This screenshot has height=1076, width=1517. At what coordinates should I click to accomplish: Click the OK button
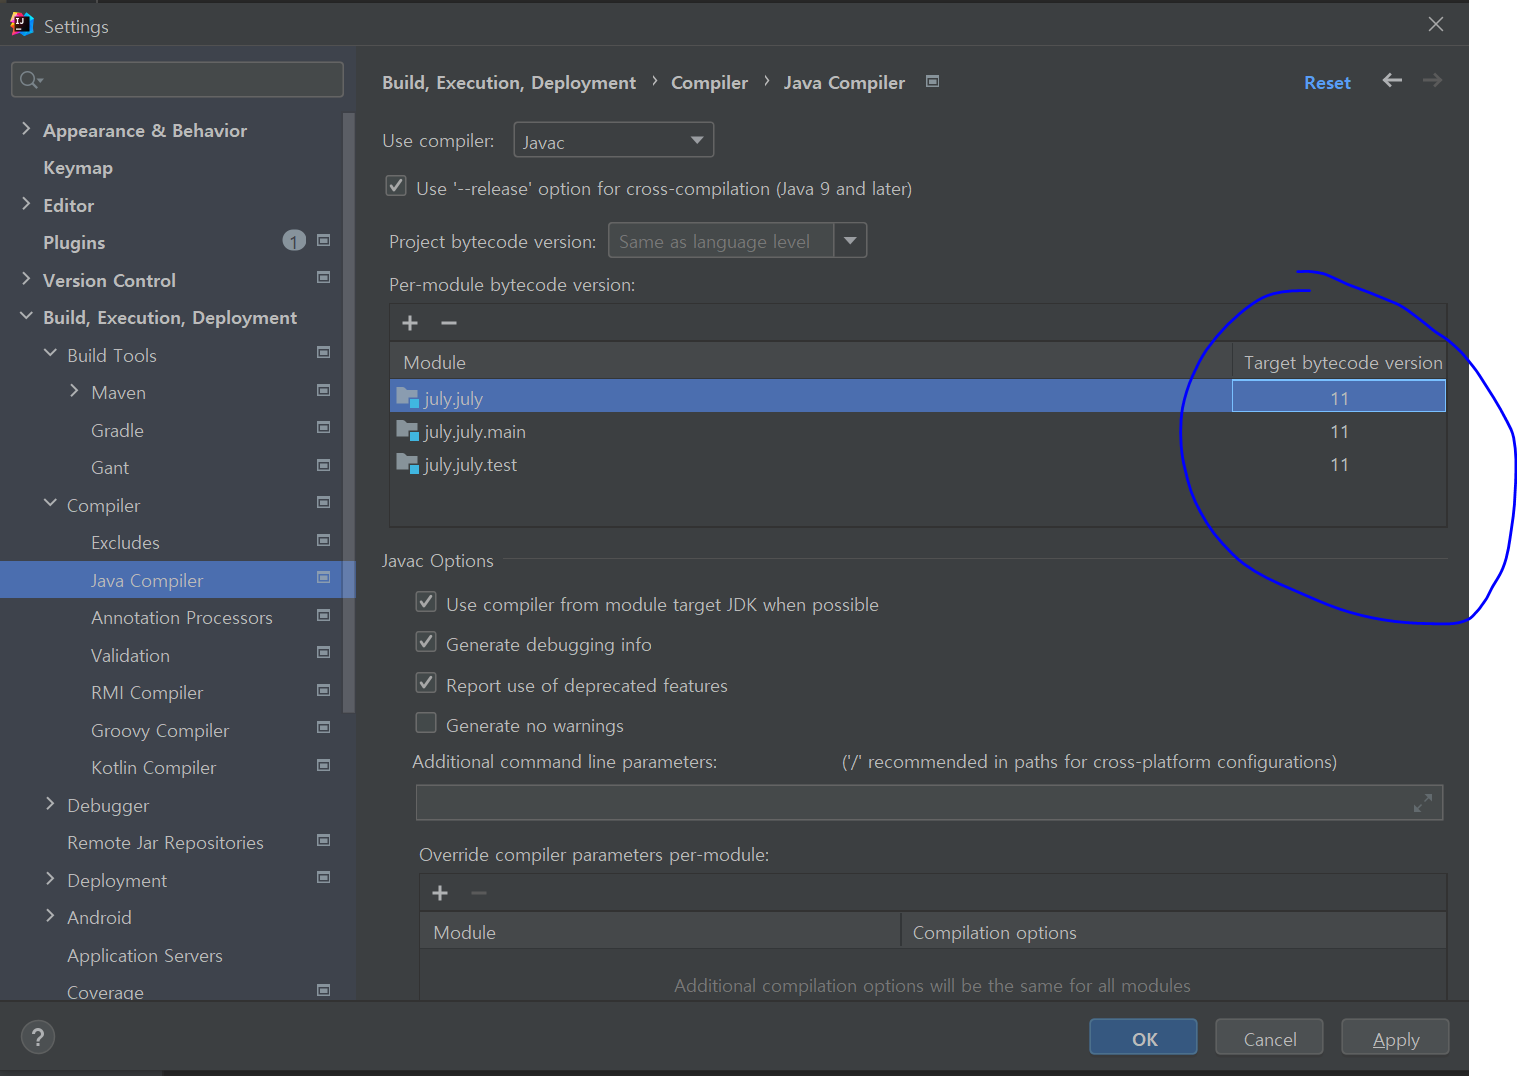pyautogui.click(x=1143, y=1038)
